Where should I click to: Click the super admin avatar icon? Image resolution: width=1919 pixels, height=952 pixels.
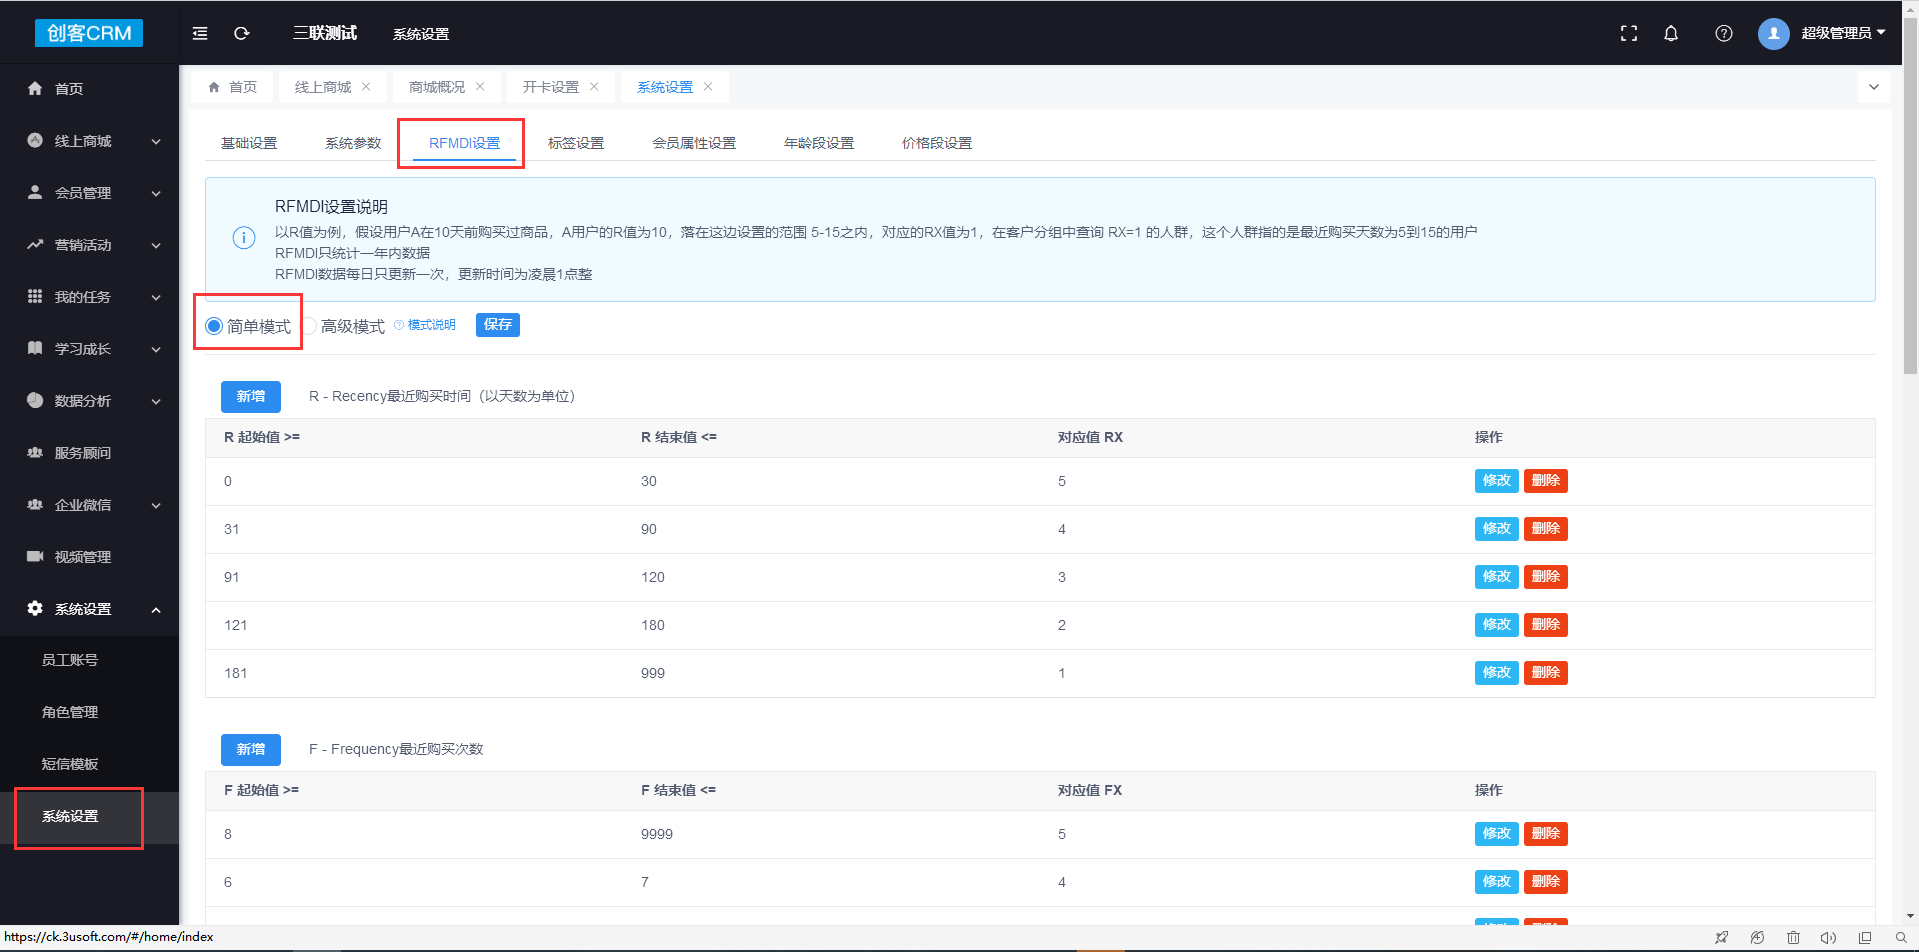tap(1773, 33)
